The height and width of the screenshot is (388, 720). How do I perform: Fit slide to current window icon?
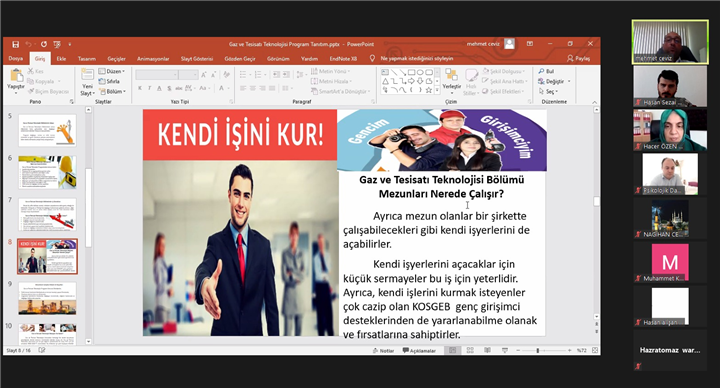[x=595, y=350]
